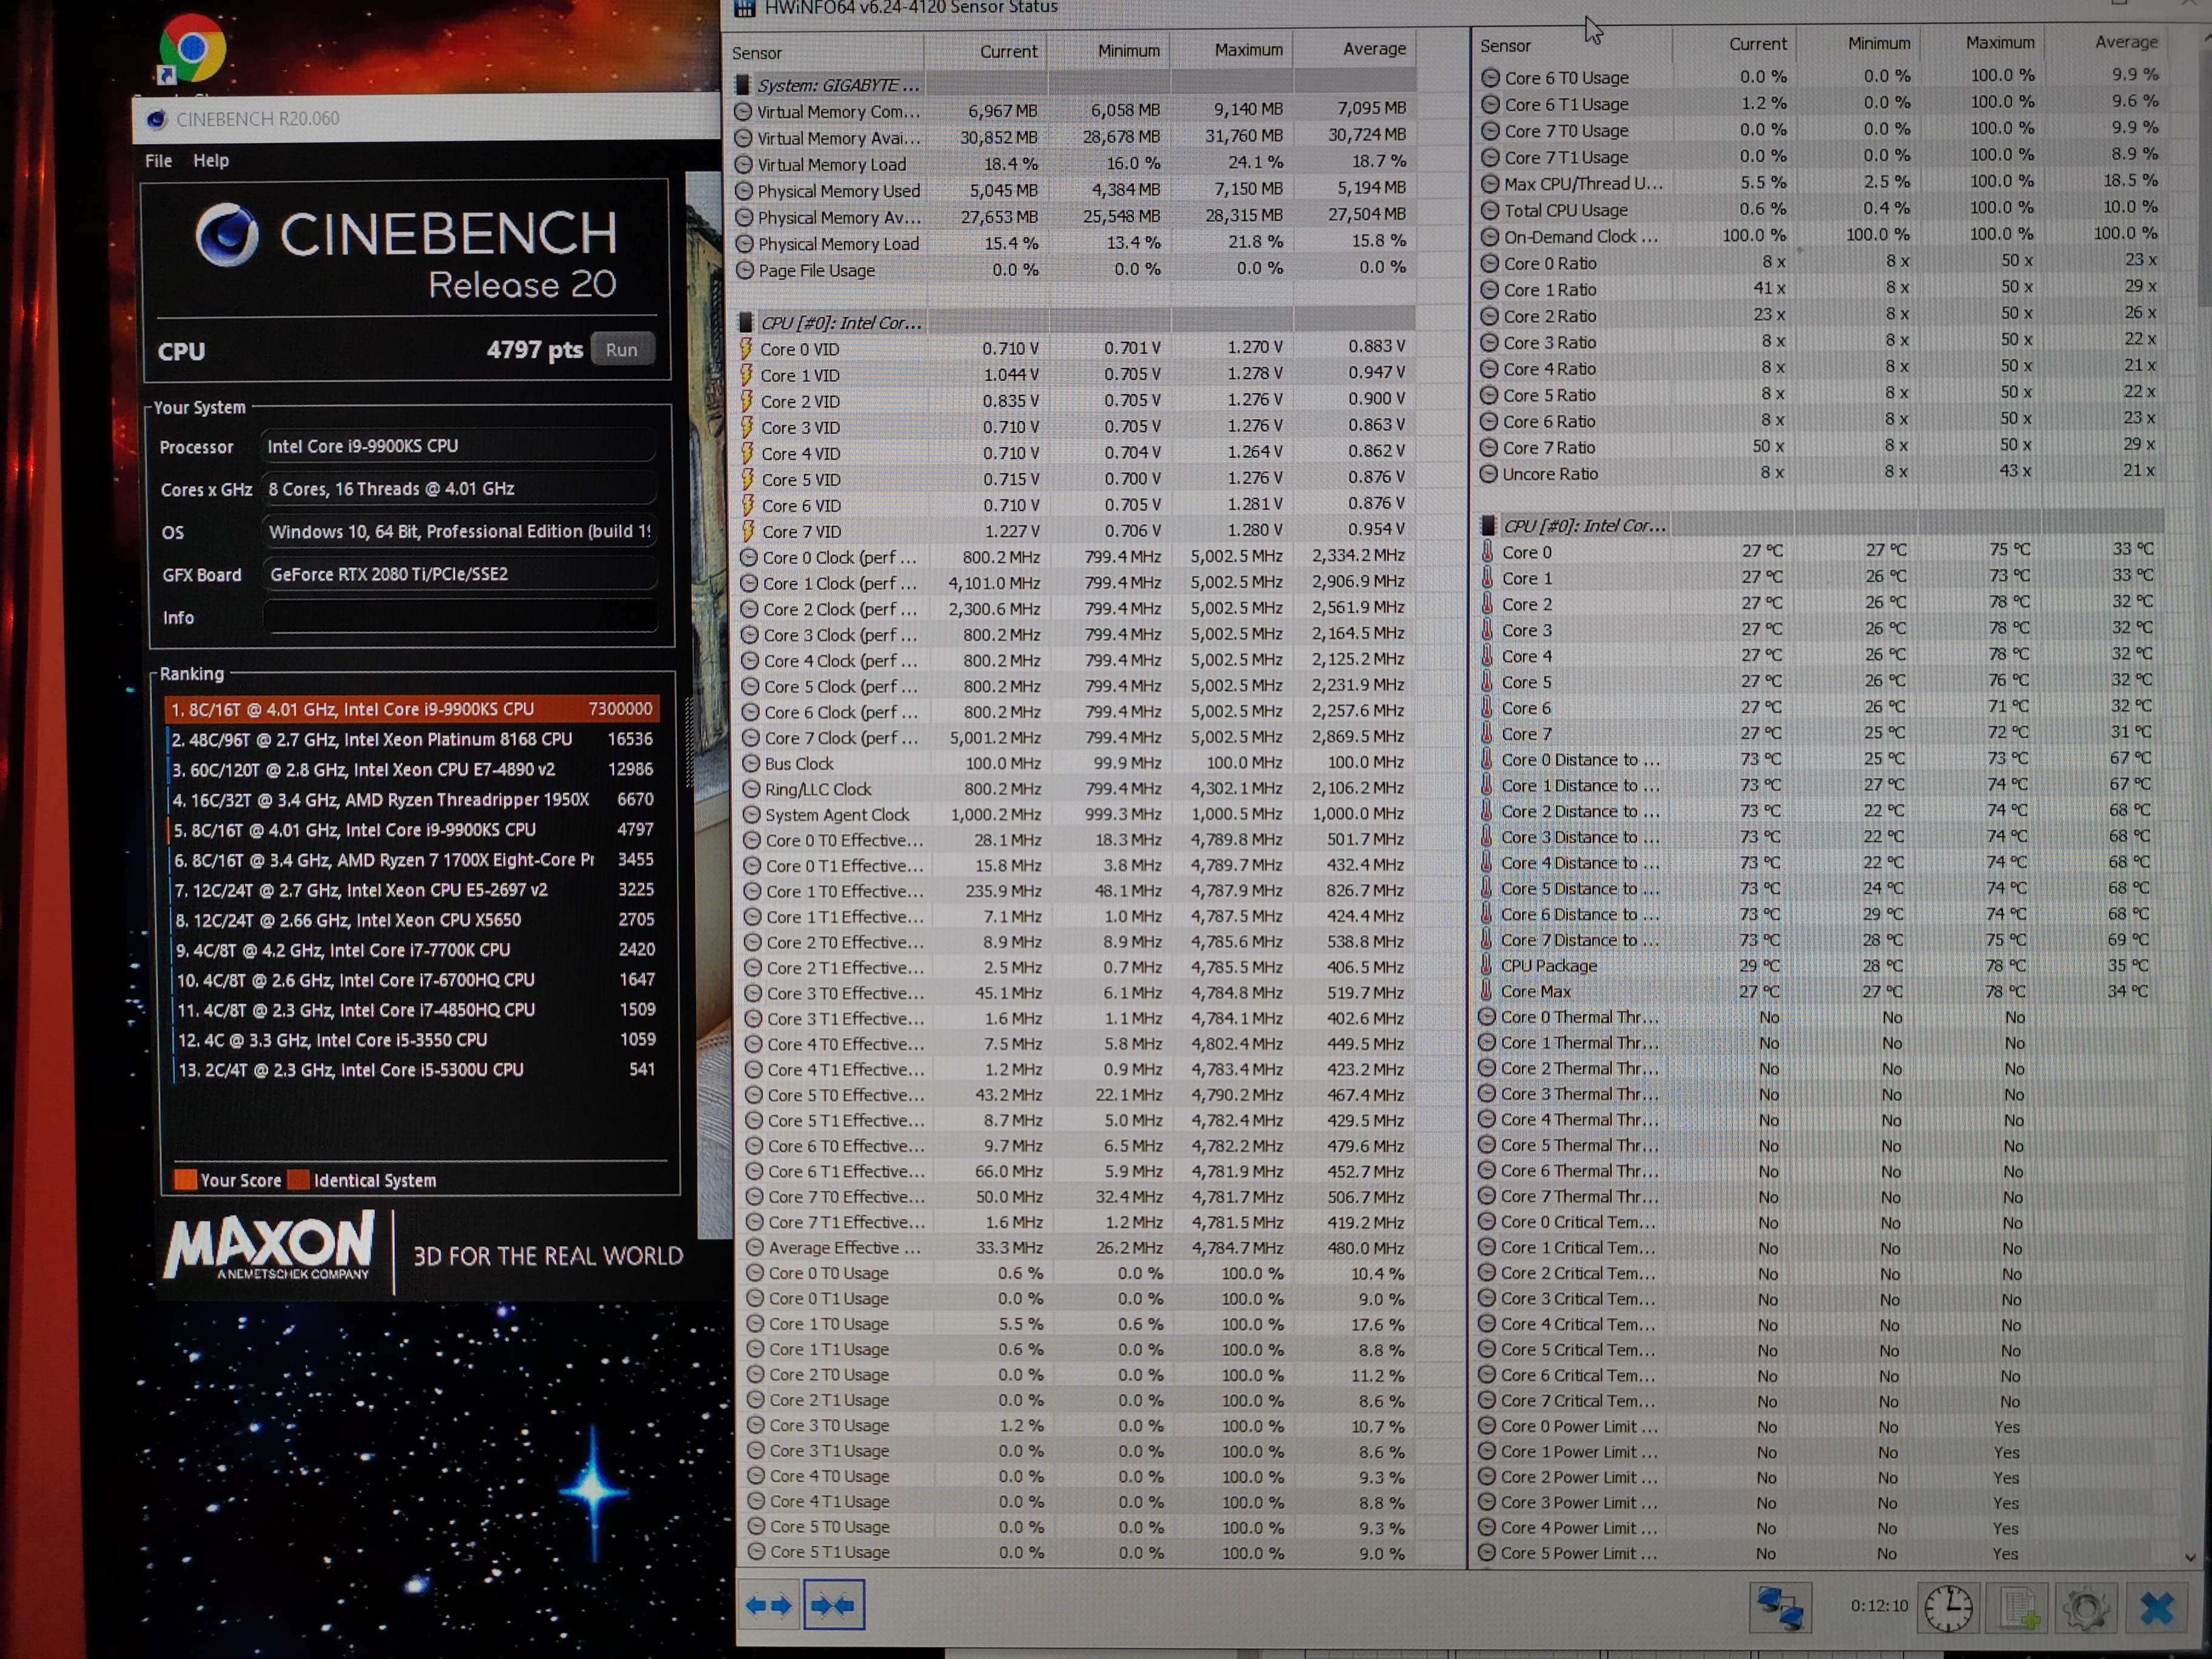Image resolution: width=2212 pixels, height=1659 pixels.
Task: Open the File menu in Cinebench
Action: 158,160
